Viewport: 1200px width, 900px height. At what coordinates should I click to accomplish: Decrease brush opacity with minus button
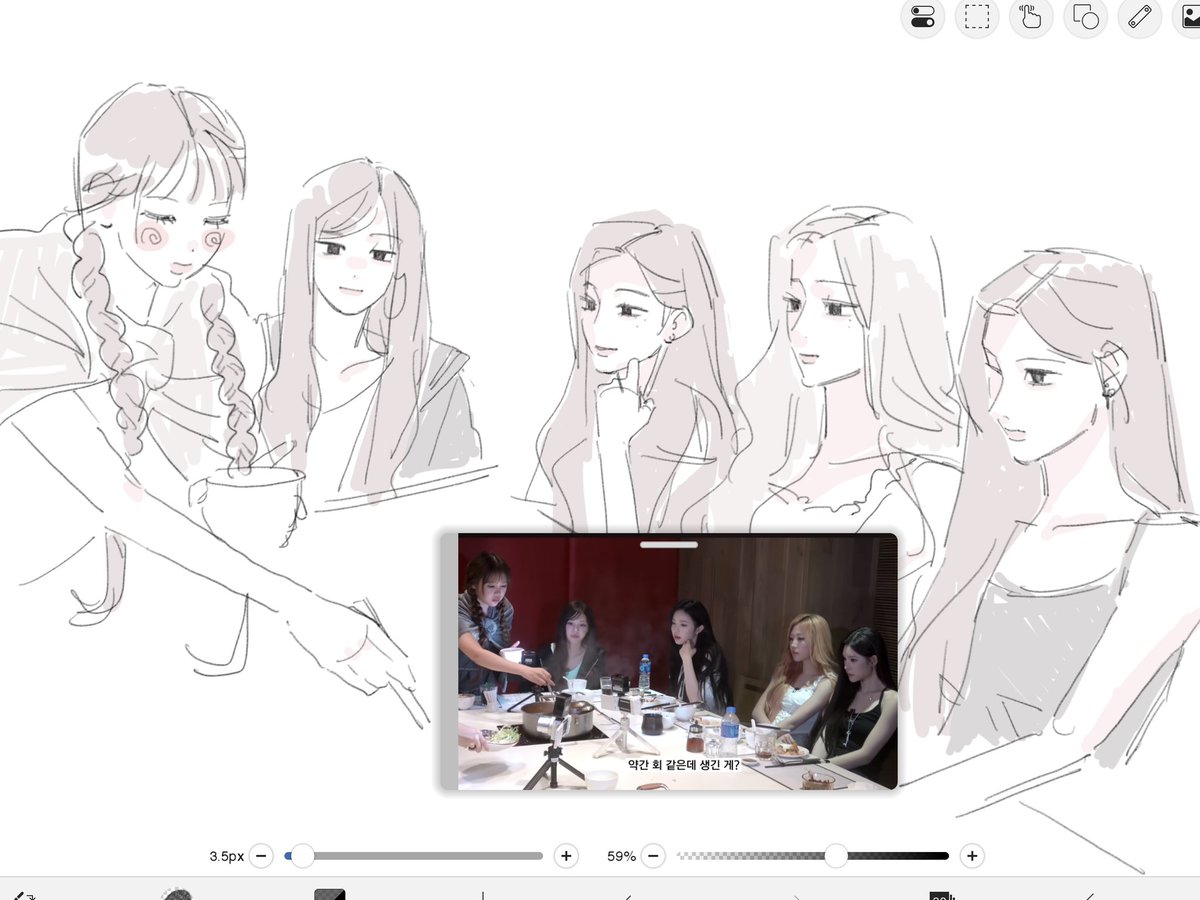click(653, 856)
